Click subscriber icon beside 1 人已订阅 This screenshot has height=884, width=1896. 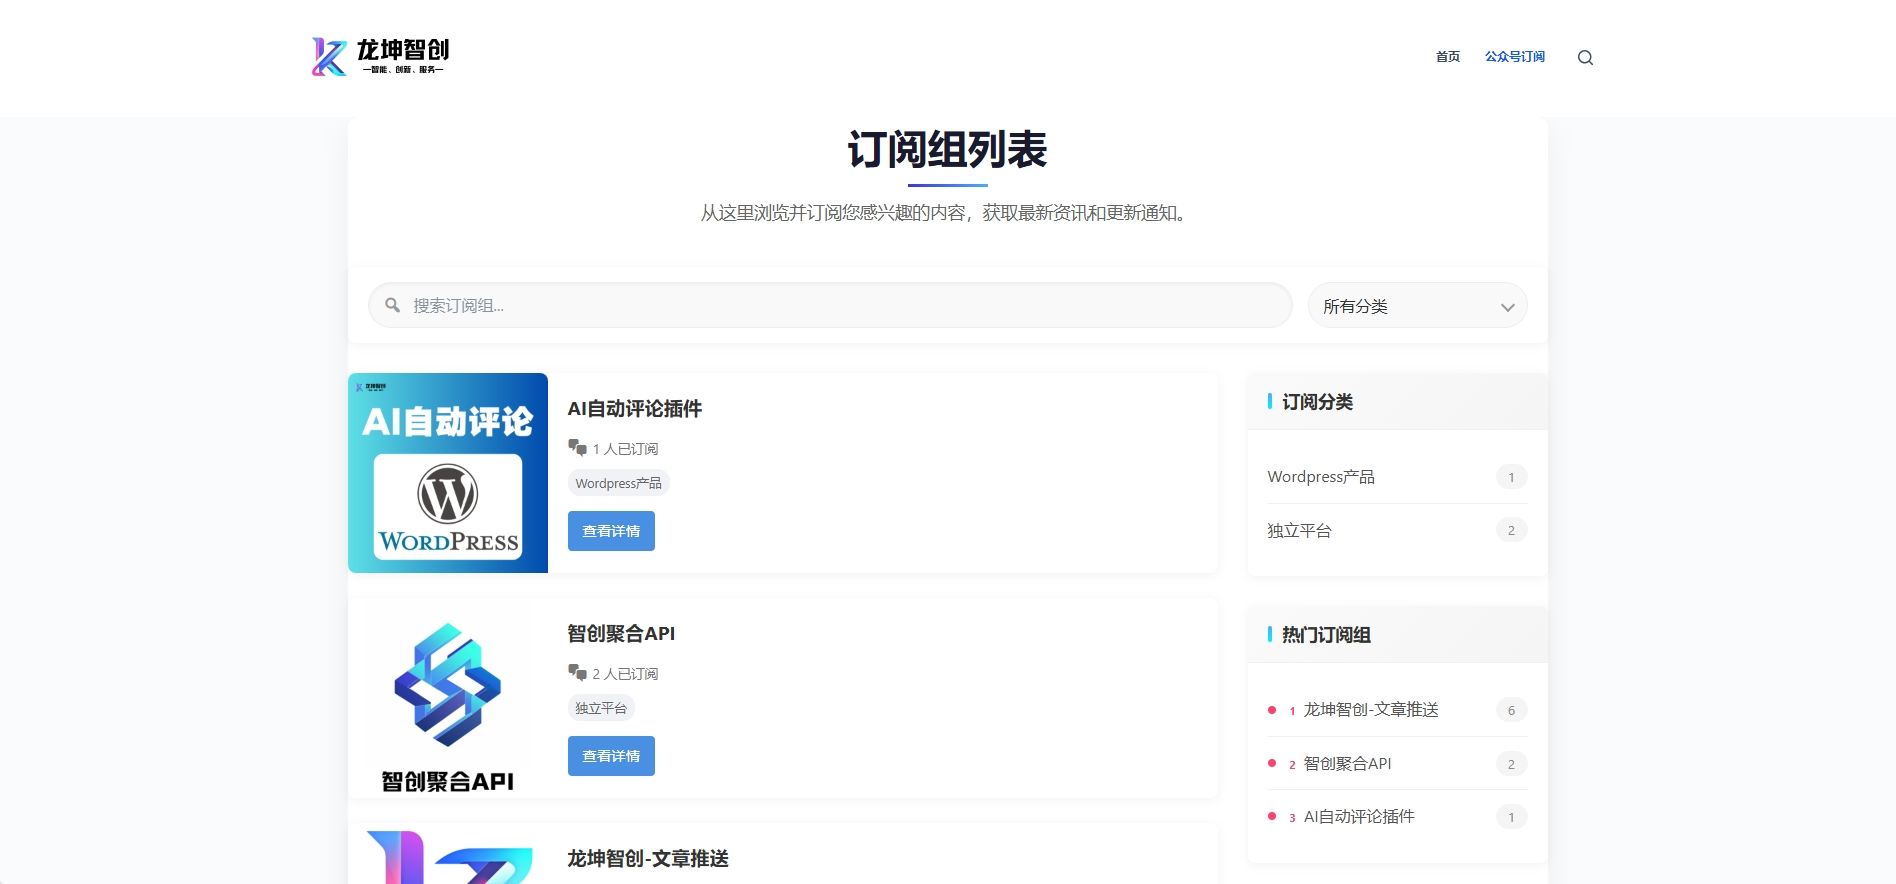pyautogui.click(x=577, y=447)
